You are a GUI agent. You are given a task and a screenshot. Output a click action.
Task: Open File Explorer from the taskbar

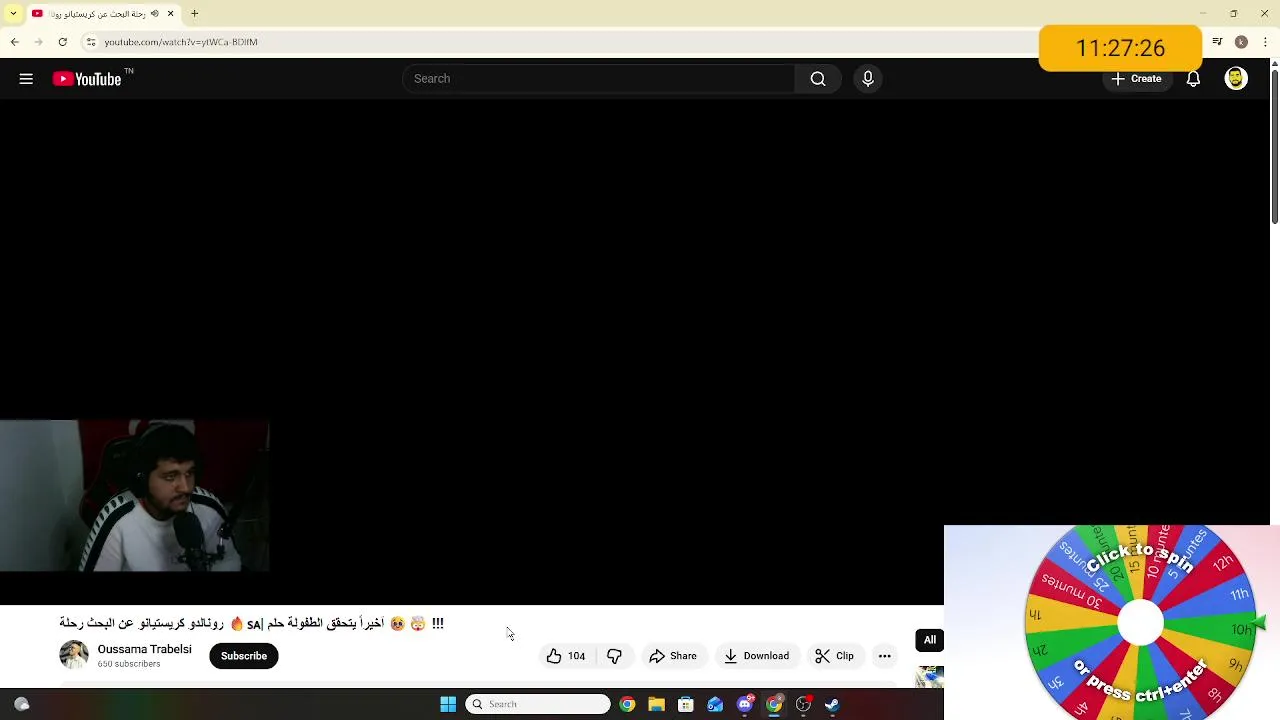click(656, 704)
